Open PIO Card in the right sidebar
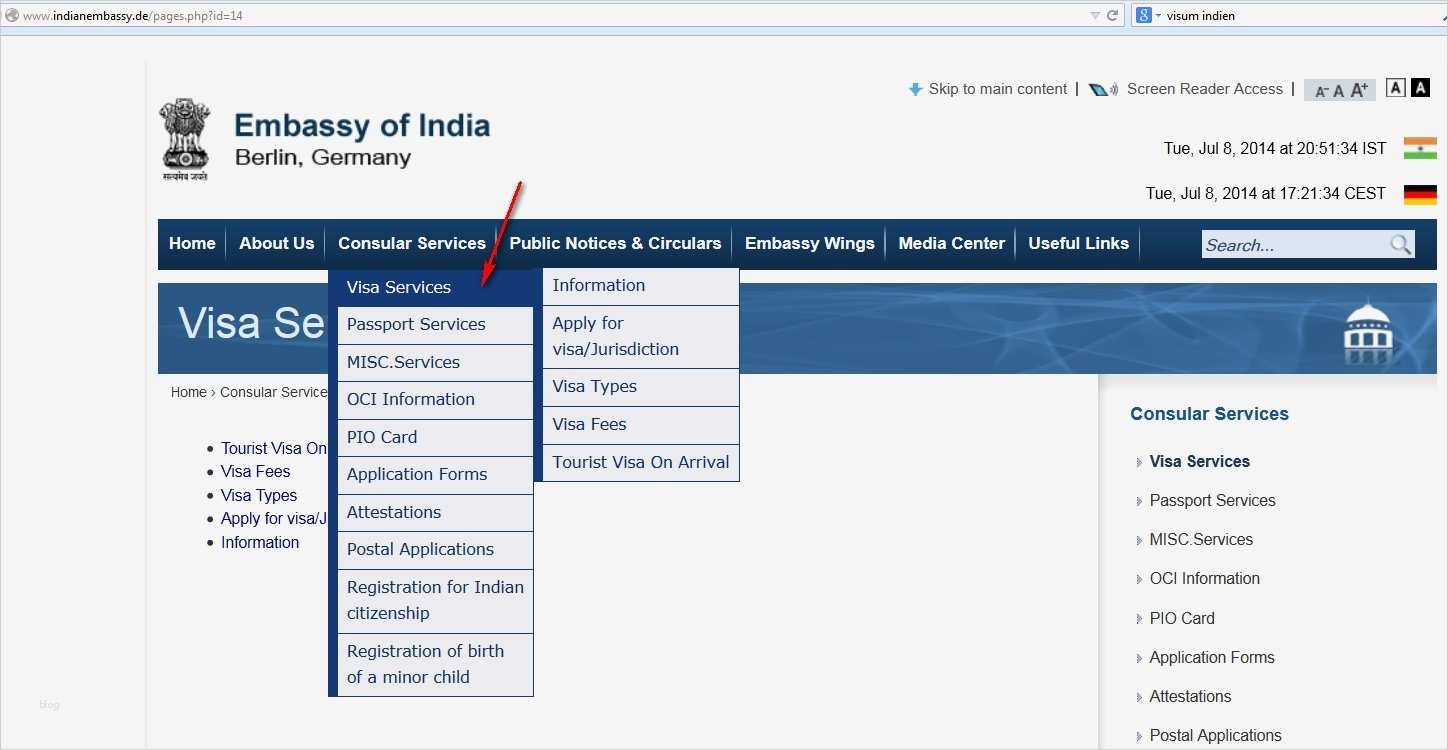 1182,618
